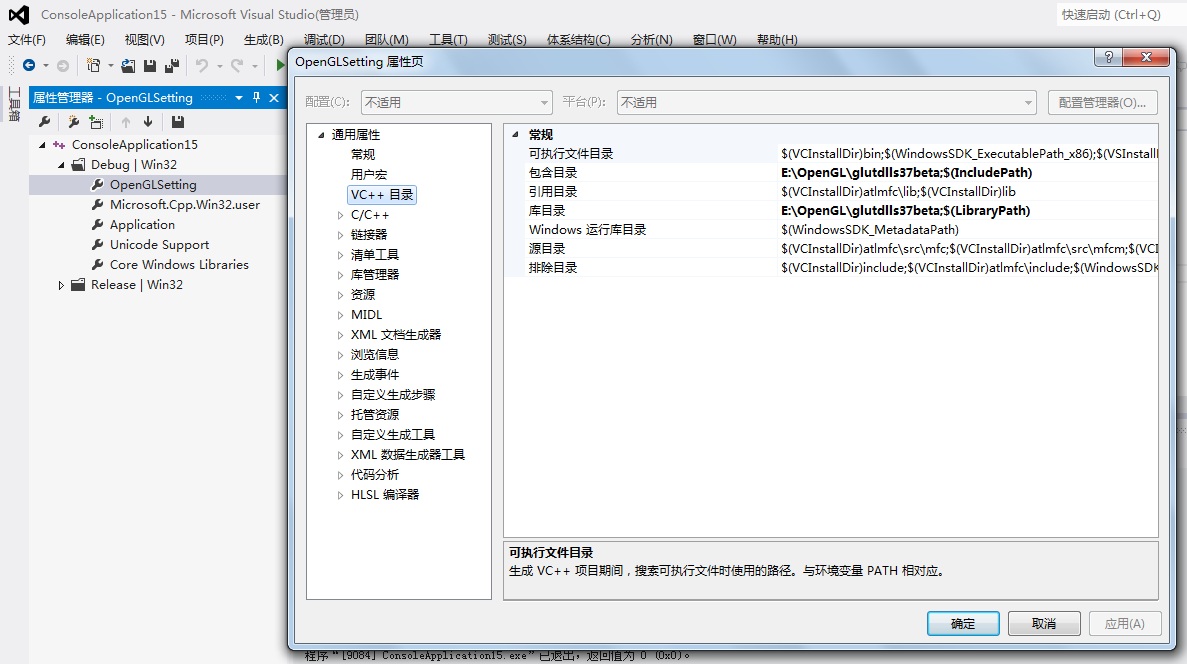Click the 取消 (Cancel) button
The height and width of the screenshot is (664, 1187).
click(1044, 624)
